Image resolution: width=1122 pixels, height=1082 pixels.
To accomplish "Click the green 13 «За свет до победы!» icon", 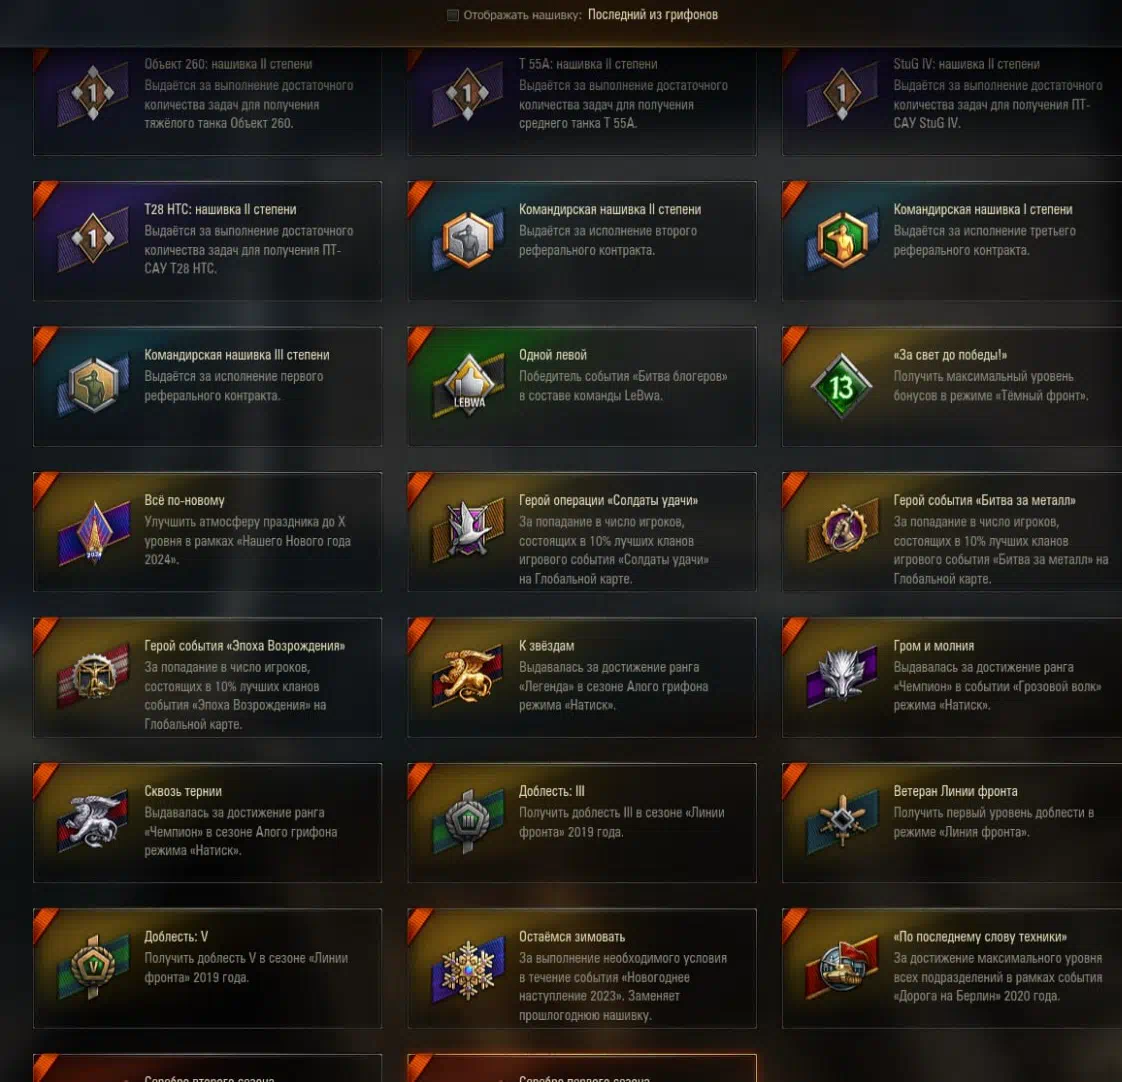I will pos(842,386).
